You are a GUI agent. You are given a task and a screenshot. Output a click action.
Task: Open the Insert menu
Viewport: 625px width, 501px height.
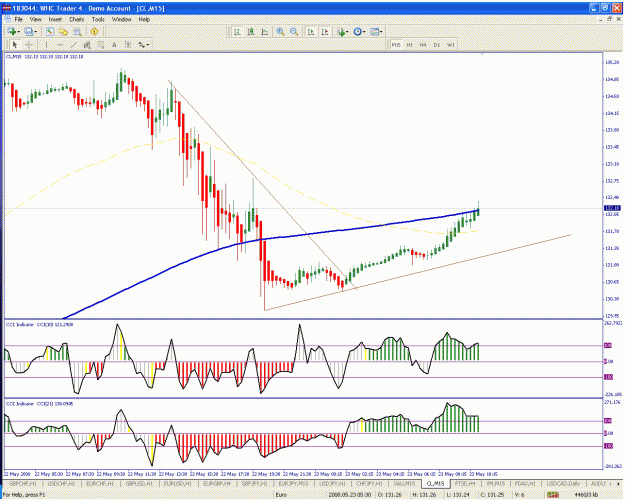click(x=55, y=19)
